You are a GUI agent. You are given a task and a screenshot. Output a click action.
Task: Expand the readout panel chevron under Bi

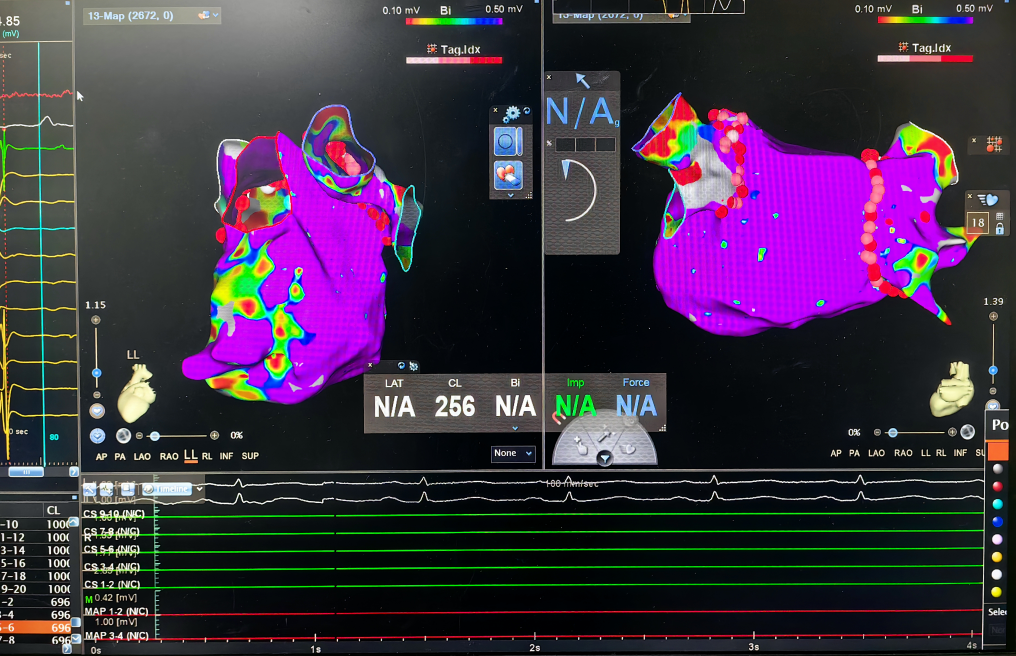tap(515, 428)
